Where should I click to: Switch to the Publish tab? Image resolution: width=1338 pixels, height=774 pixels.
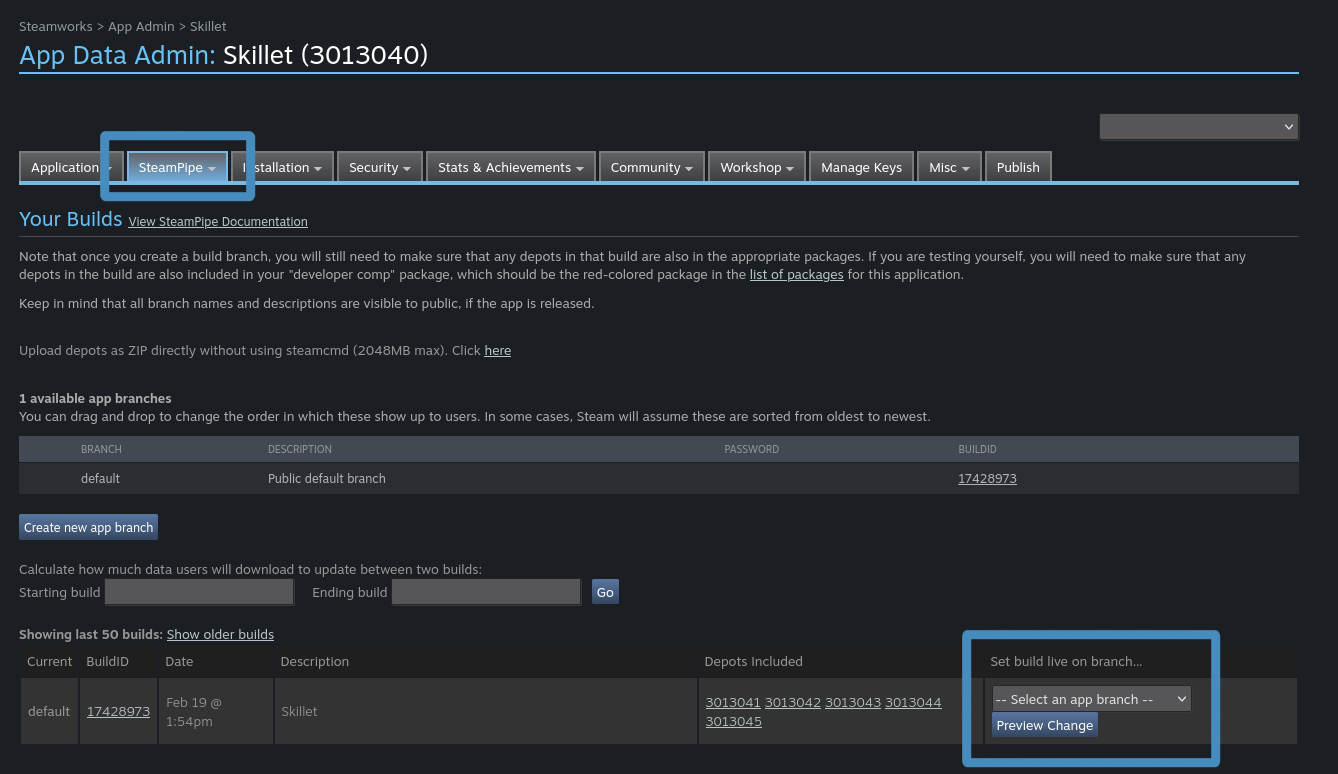click(1018, 168)
